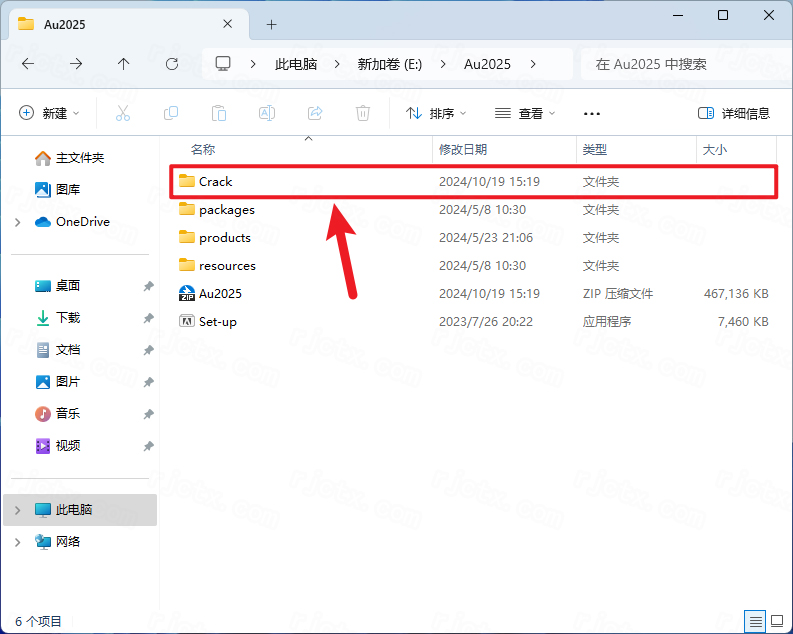Switch to details list view in status bar
793x634 pixels.
pyautogui.click(x=755, y=620)
